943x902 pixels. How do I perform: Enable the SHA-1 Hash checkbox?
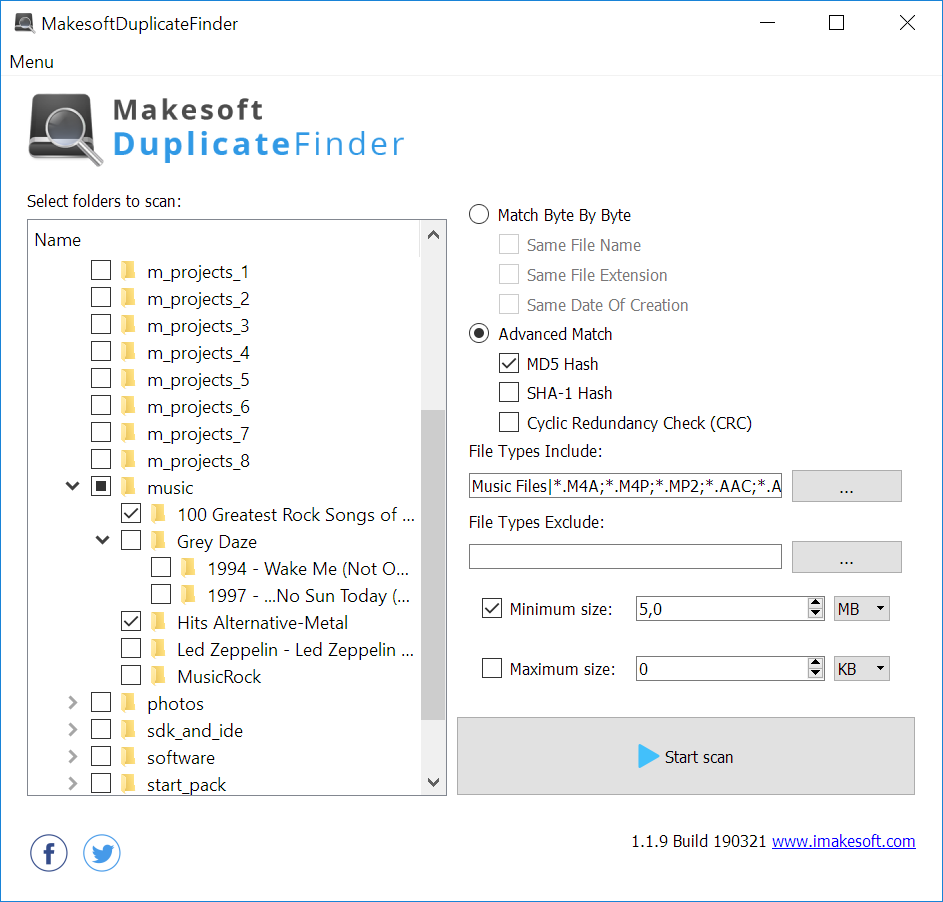click(x=509, y=393)
